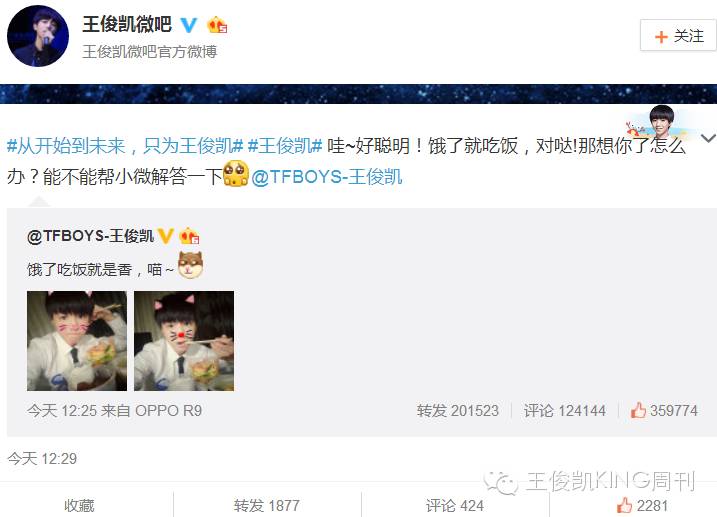Expand the post options chevron menu
This screenshot has width=717, height=517.
(x=709, y=138)
